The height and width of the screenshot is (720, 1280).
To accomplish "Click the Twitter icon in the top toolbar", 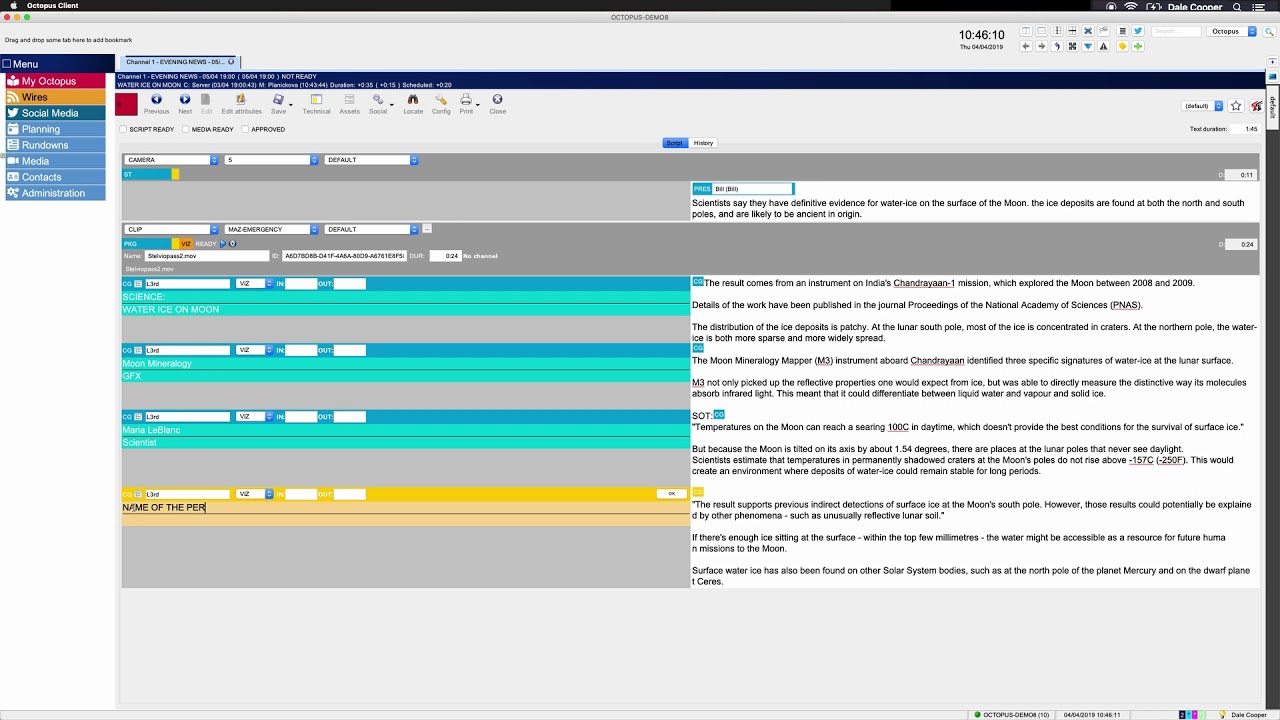I will pos(1139,30).
